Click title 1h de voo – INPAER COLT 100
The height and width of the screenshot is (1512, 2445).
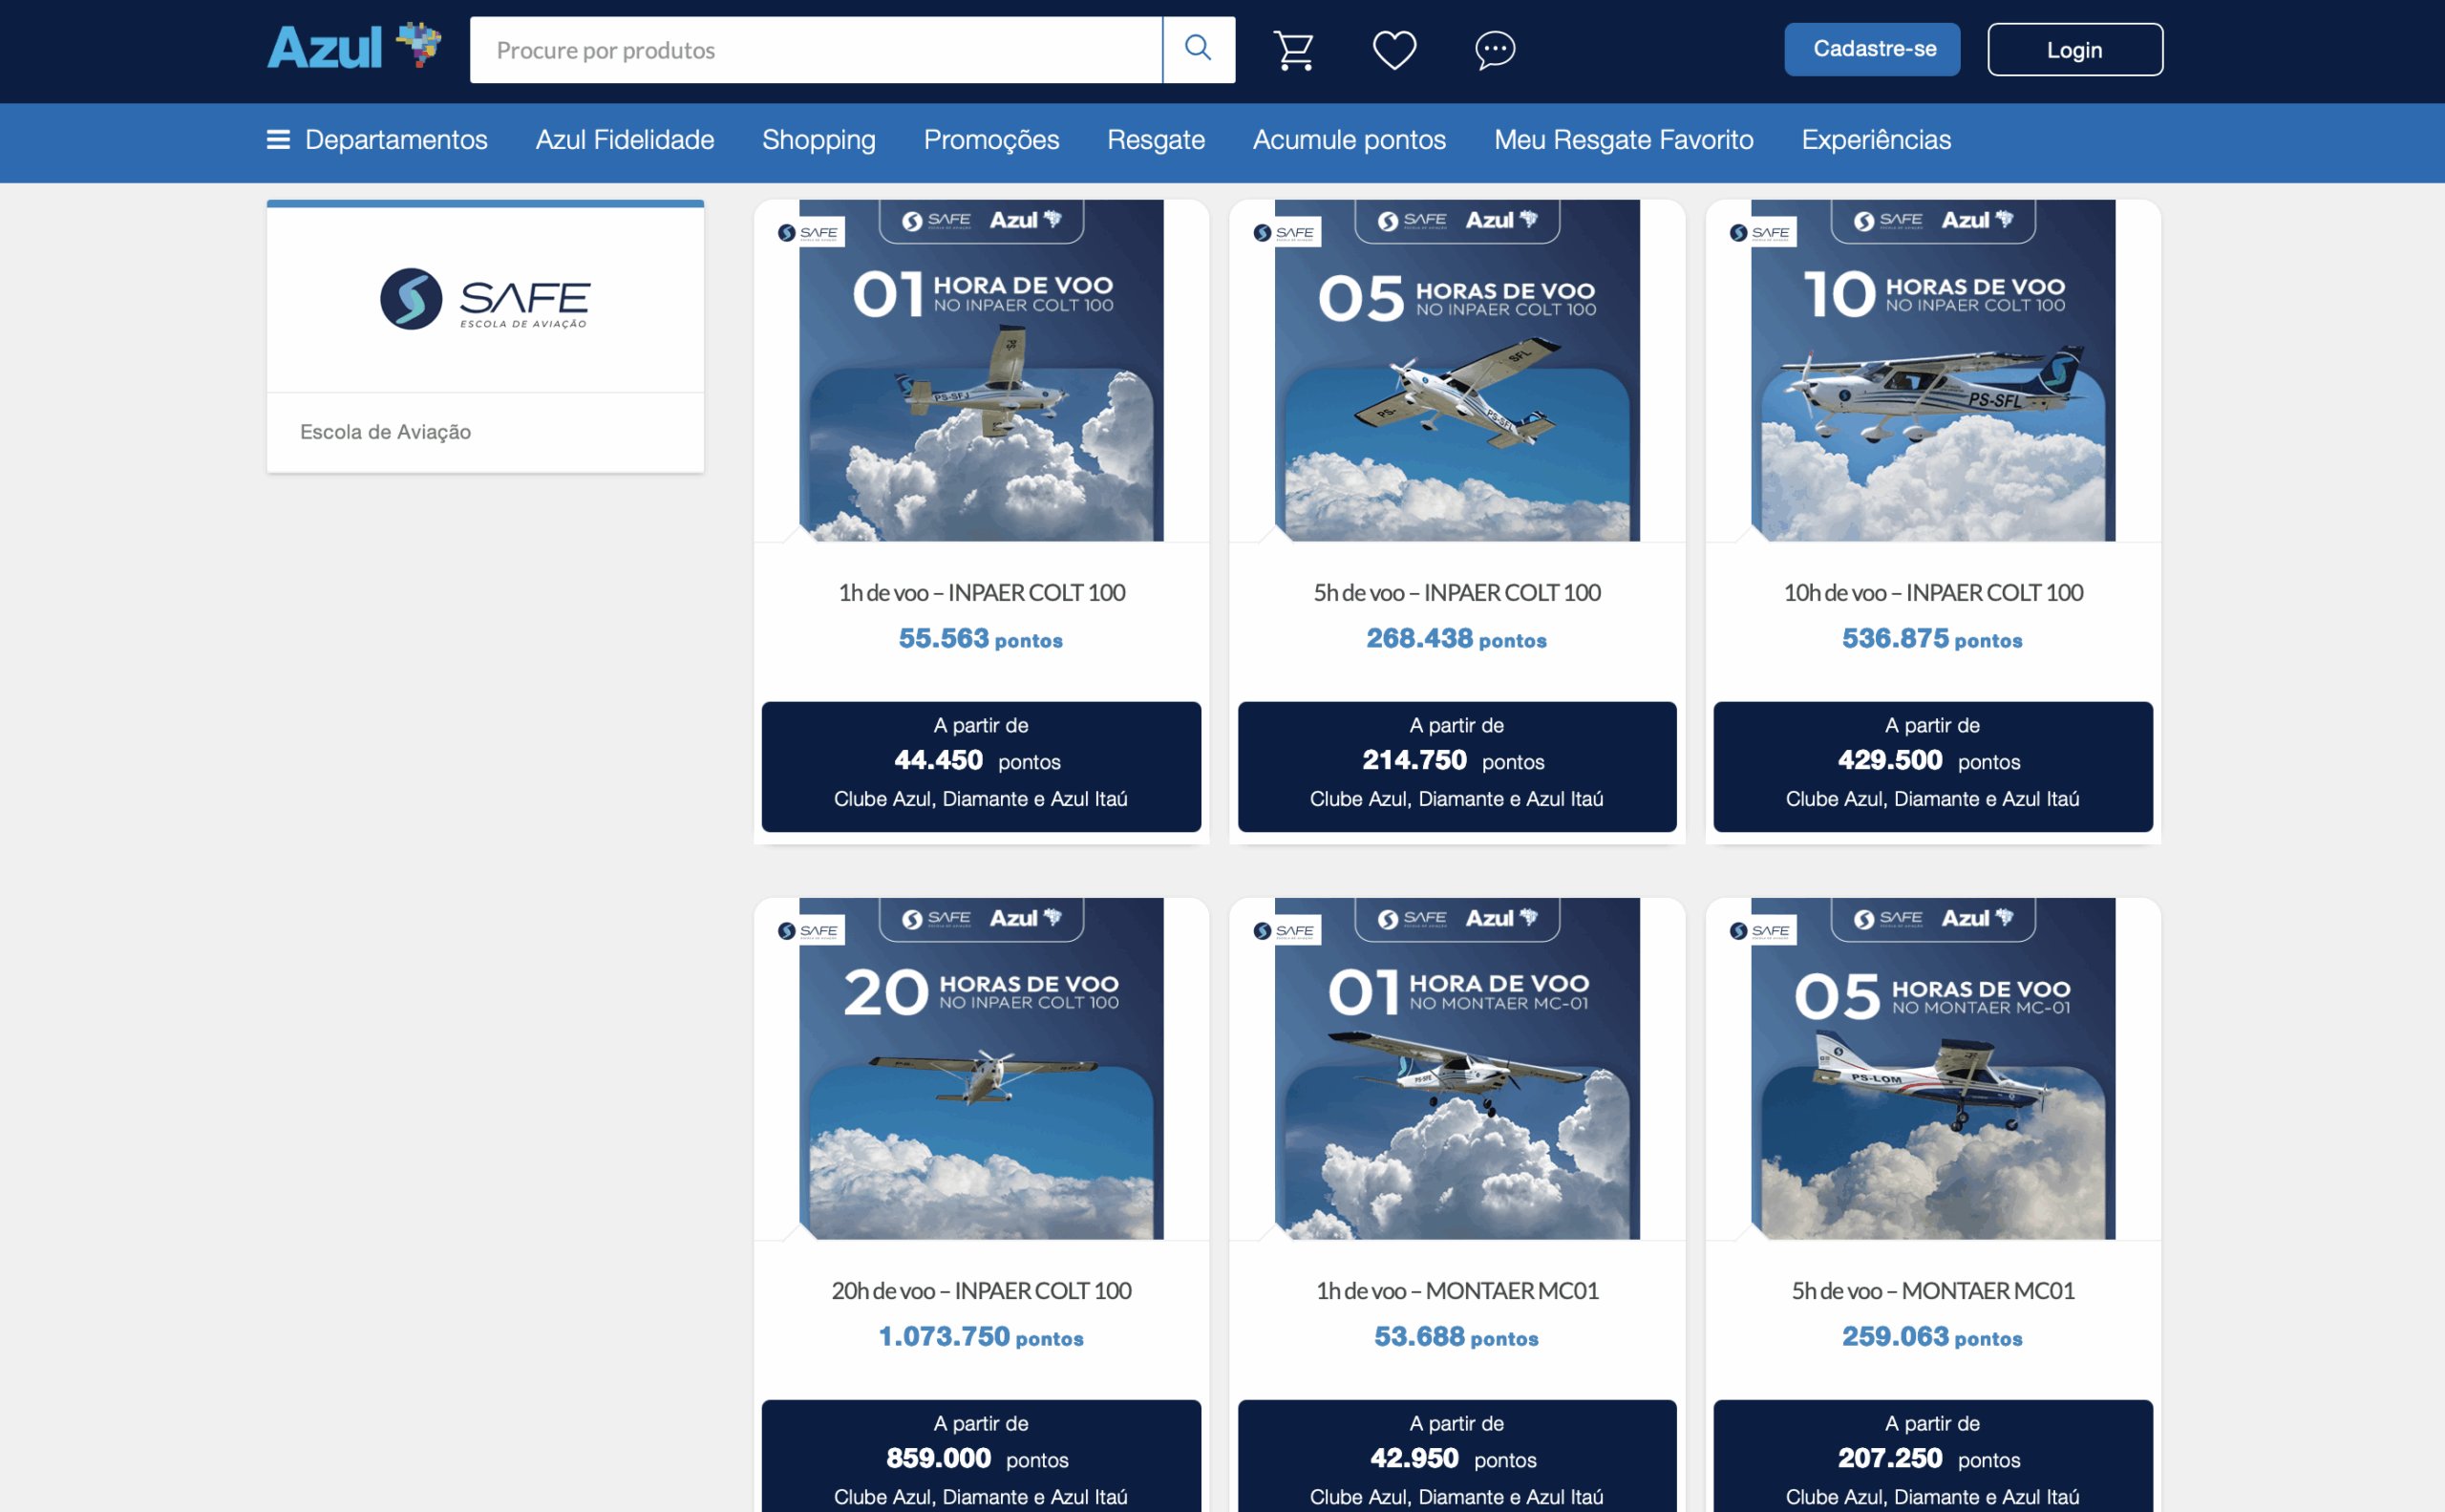click(981, 593)
